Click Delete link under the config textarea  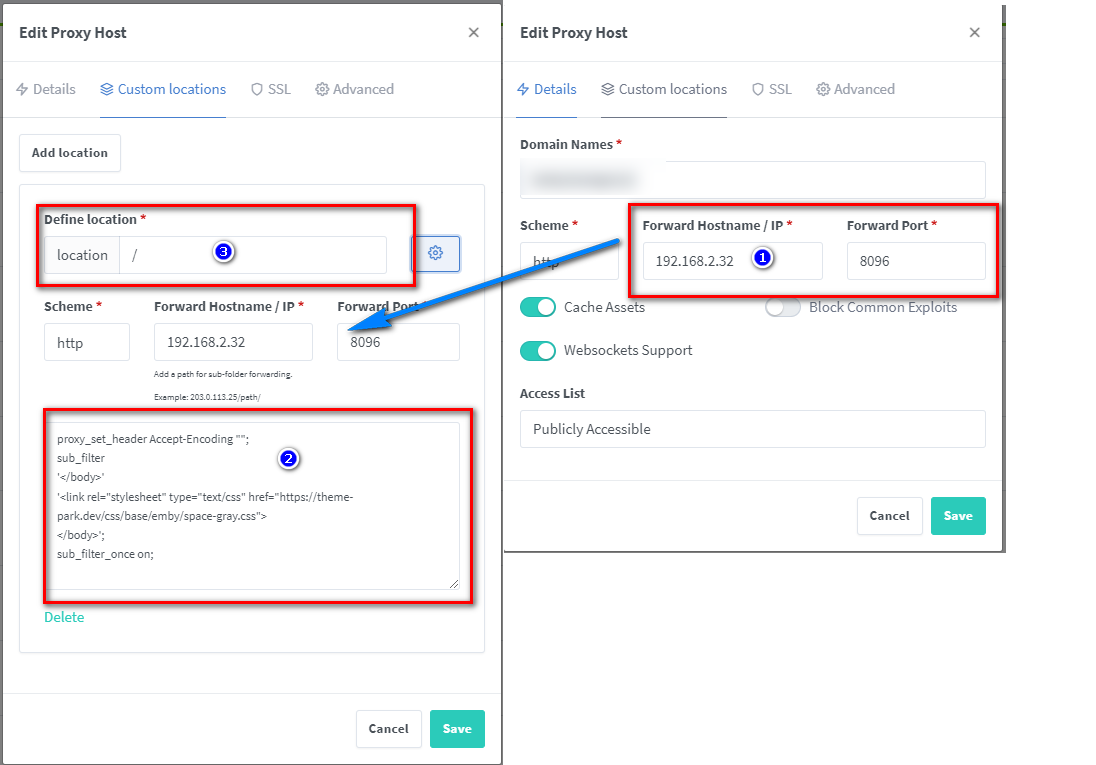click(64, 617)
